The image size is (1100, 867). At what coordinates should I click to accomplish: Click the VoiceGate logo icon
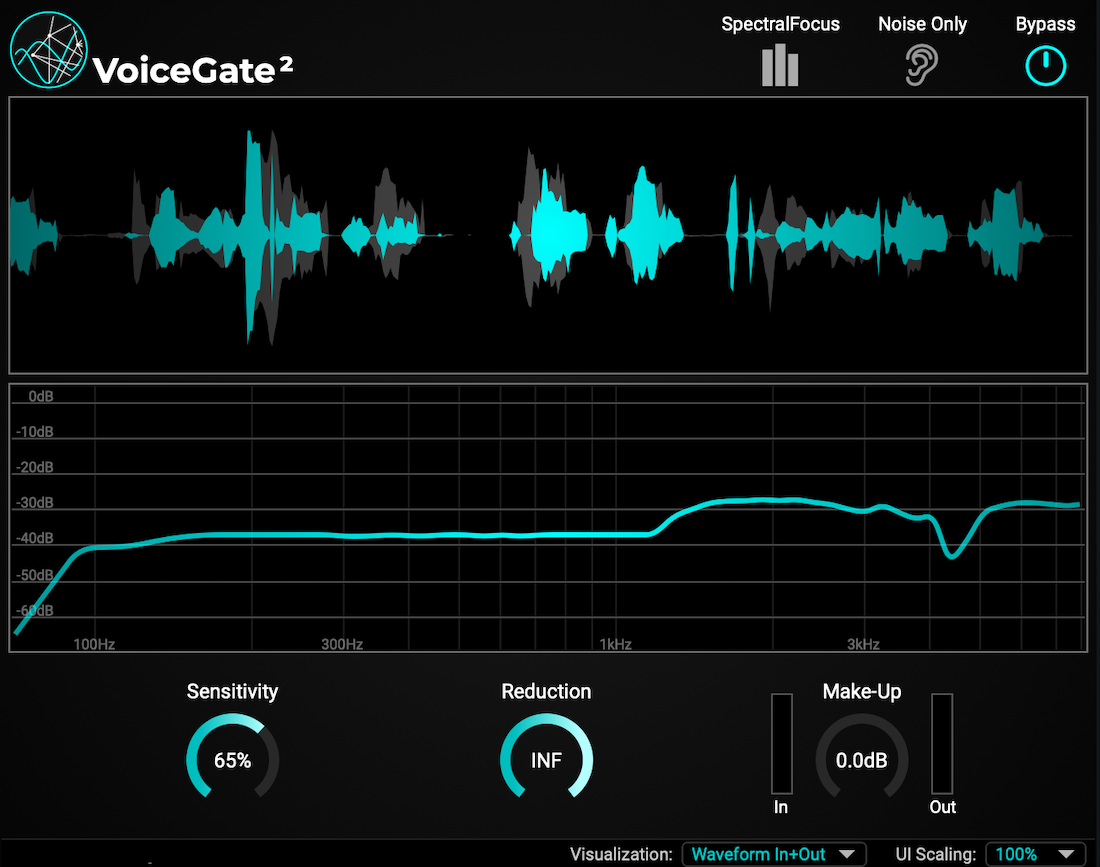(x=45, y=50)
